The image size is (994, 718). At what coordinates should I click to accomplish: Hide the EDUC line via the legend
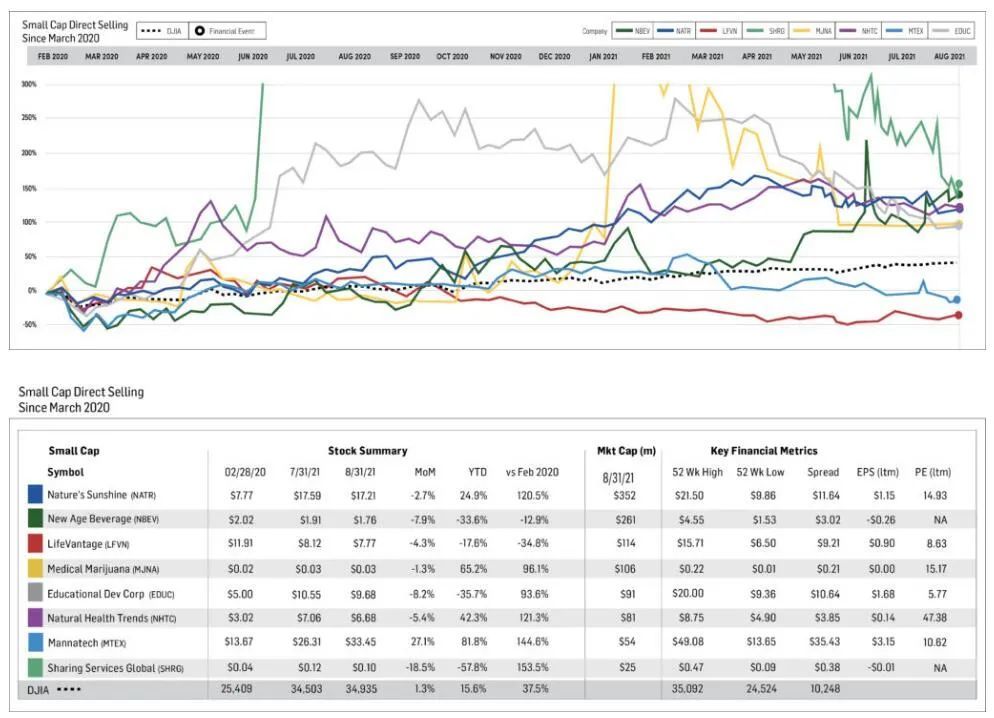click(952, 30)
